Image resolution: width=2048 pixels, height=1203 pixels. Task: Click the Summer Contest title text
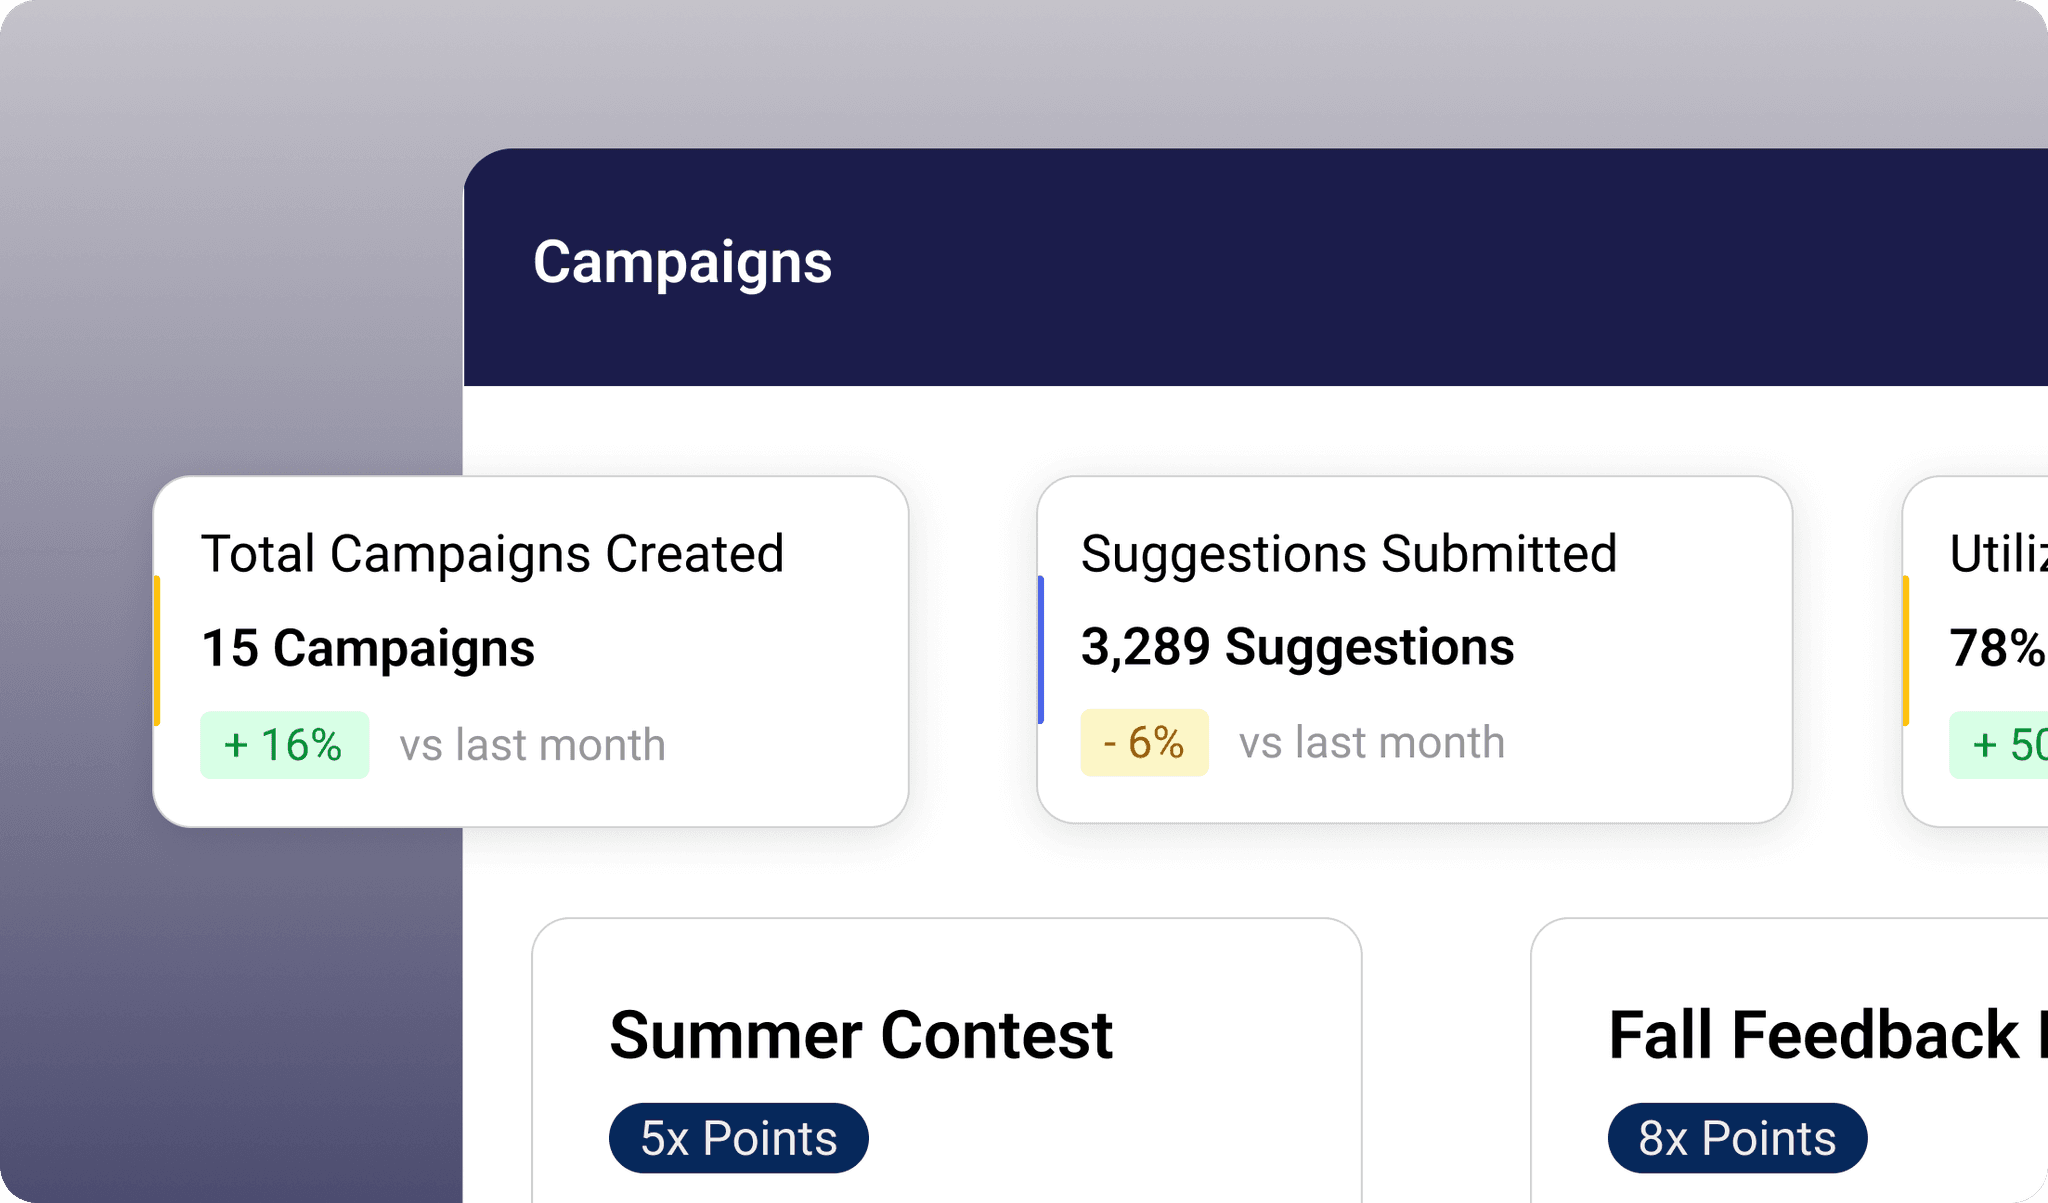point(861,1035)
